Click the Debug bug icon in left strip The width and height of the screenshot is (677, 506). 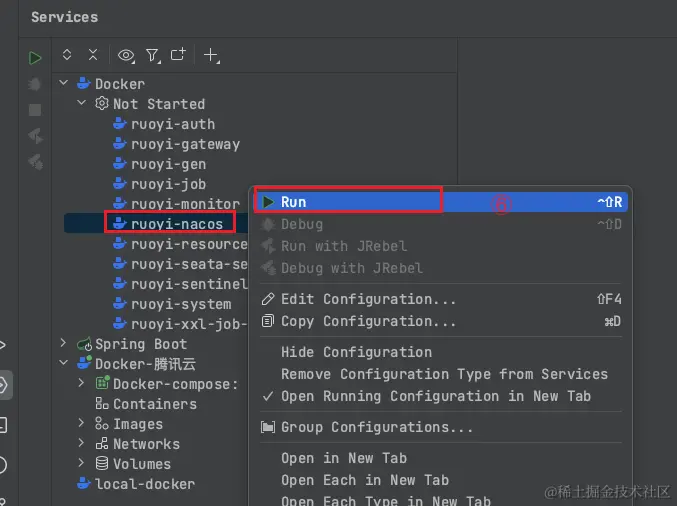pos(35,84)
